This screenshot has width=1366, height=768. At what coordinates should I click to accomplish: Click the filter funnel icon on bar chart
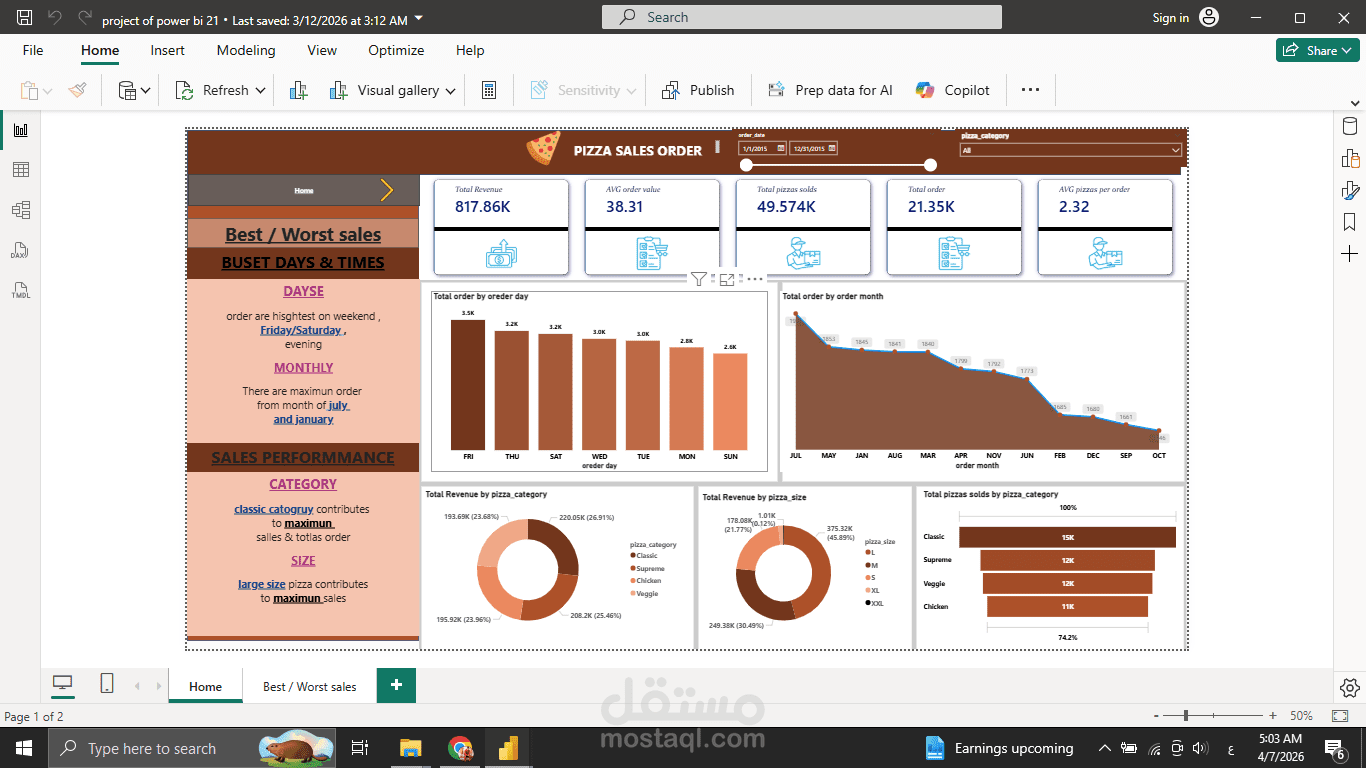click(699, 280)
